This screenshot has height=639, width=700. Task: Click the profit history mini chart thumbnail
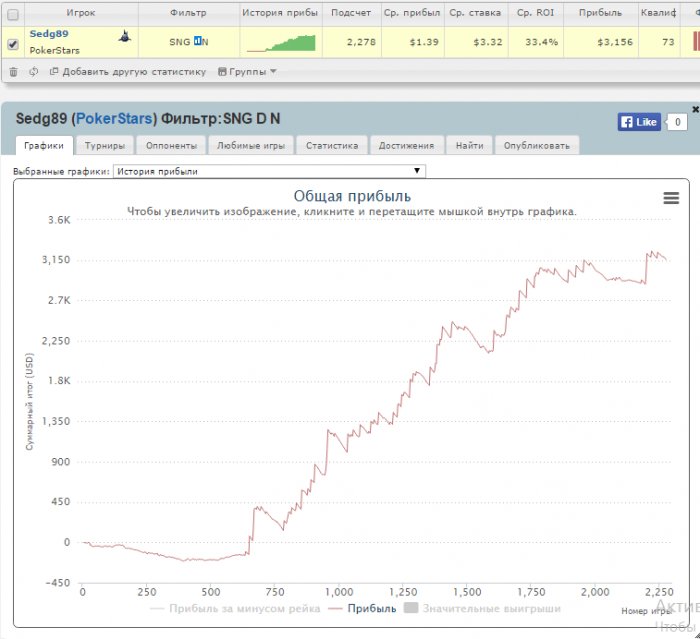[x=280, y=43]
